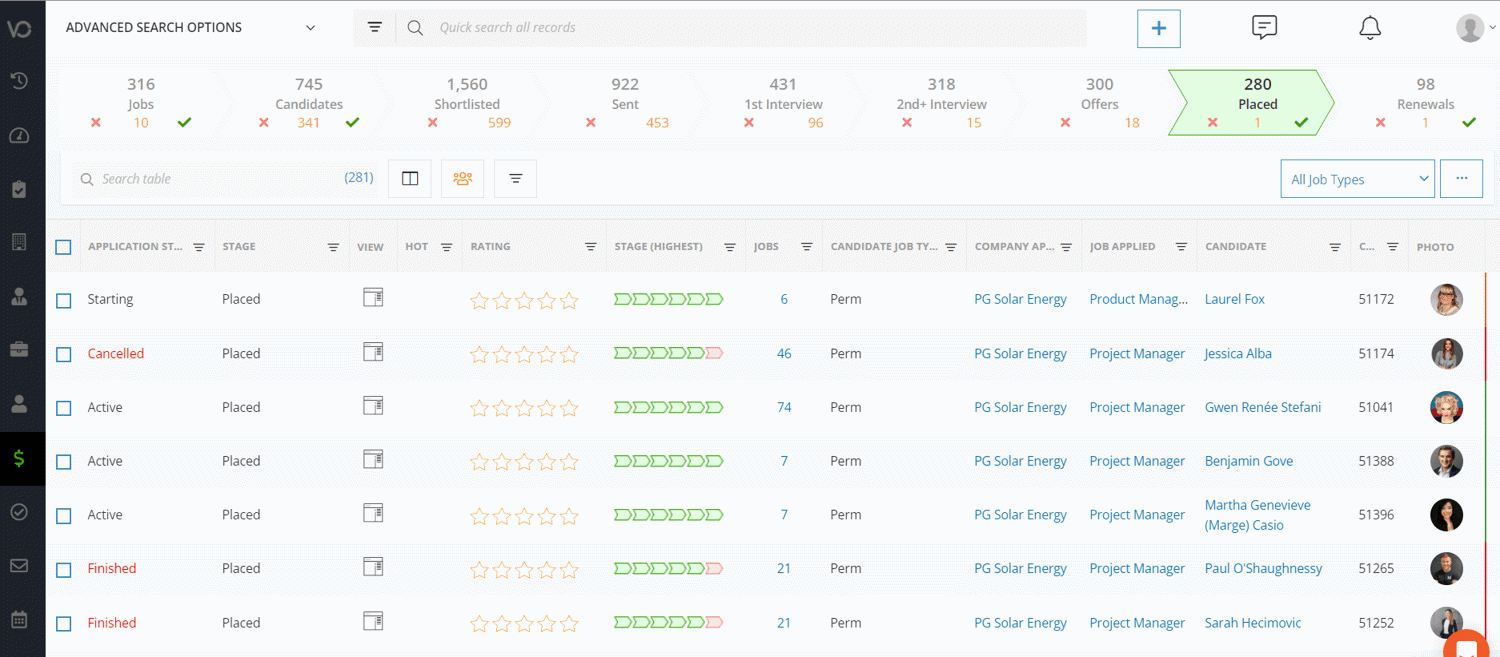Open Candidate column filter menu
Screen dimensions: 1500x657
coord(1335,247)
